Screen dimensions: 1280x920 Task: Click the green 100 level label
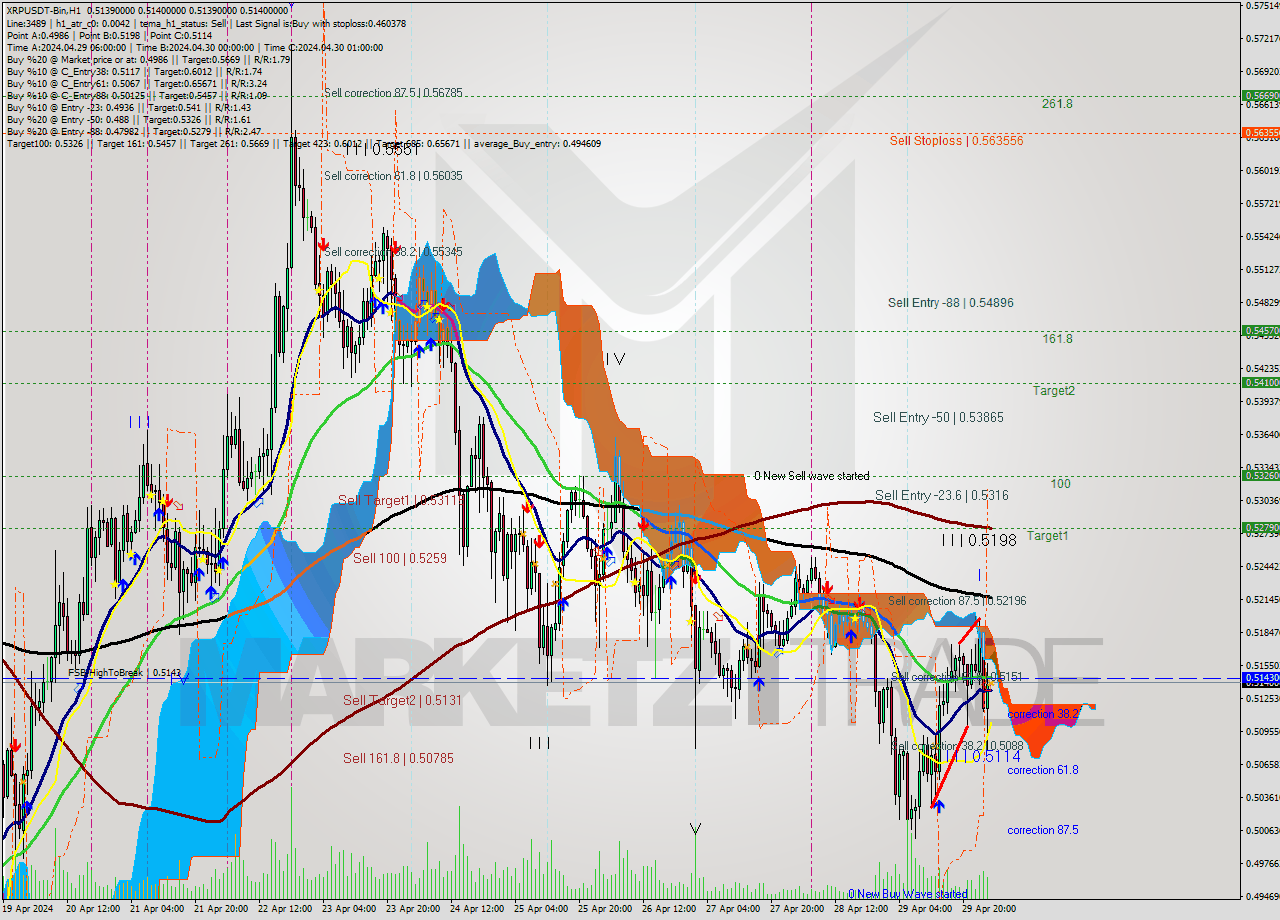point(1060,484)
